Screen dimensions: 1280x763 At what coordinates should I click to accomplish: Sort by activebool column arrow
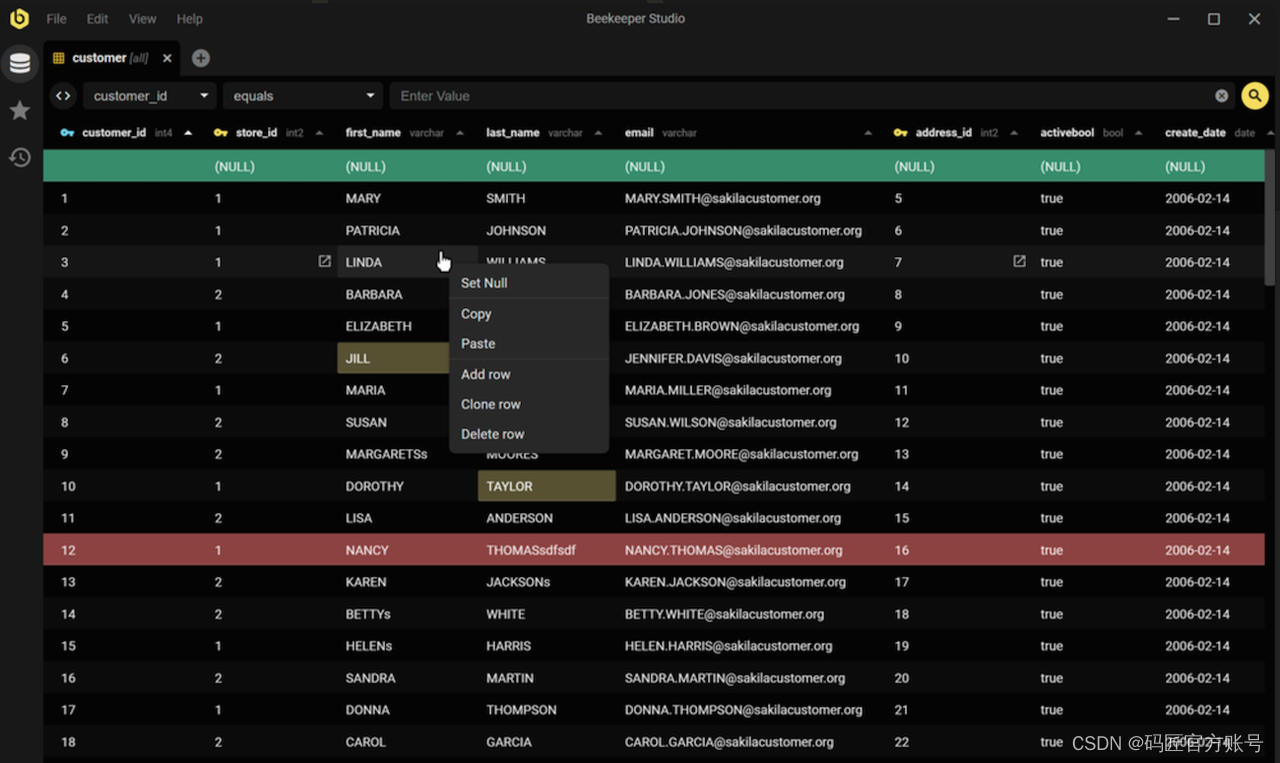coord(1138,133)
